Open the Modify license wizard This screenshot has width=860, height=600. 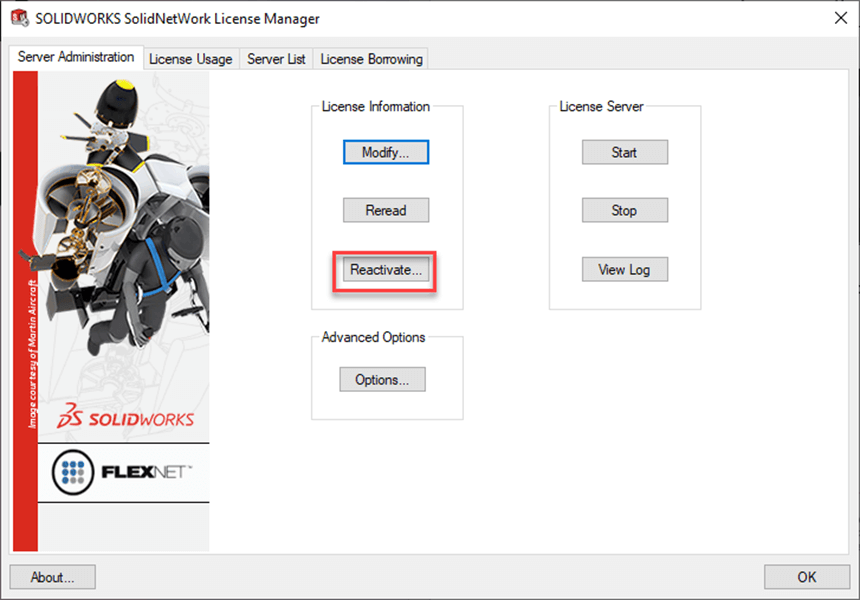385,152
